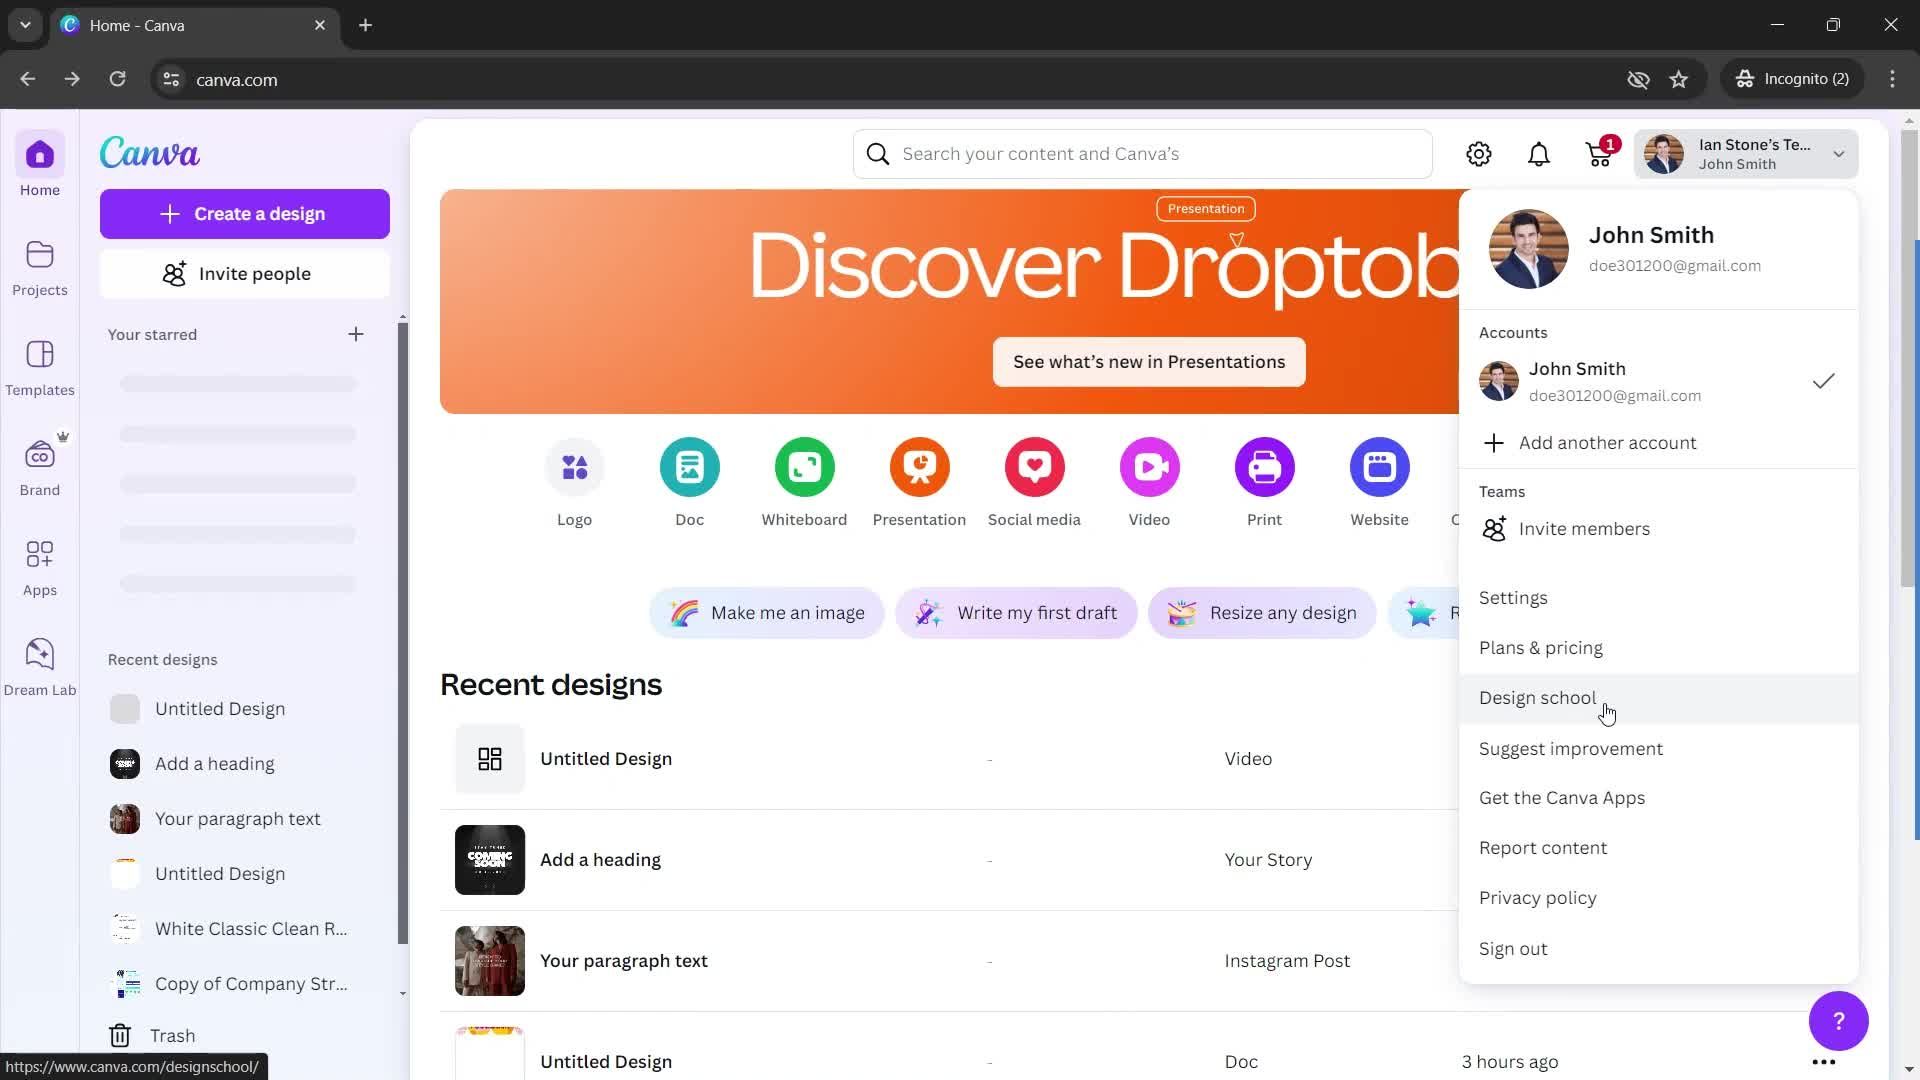Open Privacy policy menu item
This screenshot has width=1920, height=1080.
tap(1659, 898)
